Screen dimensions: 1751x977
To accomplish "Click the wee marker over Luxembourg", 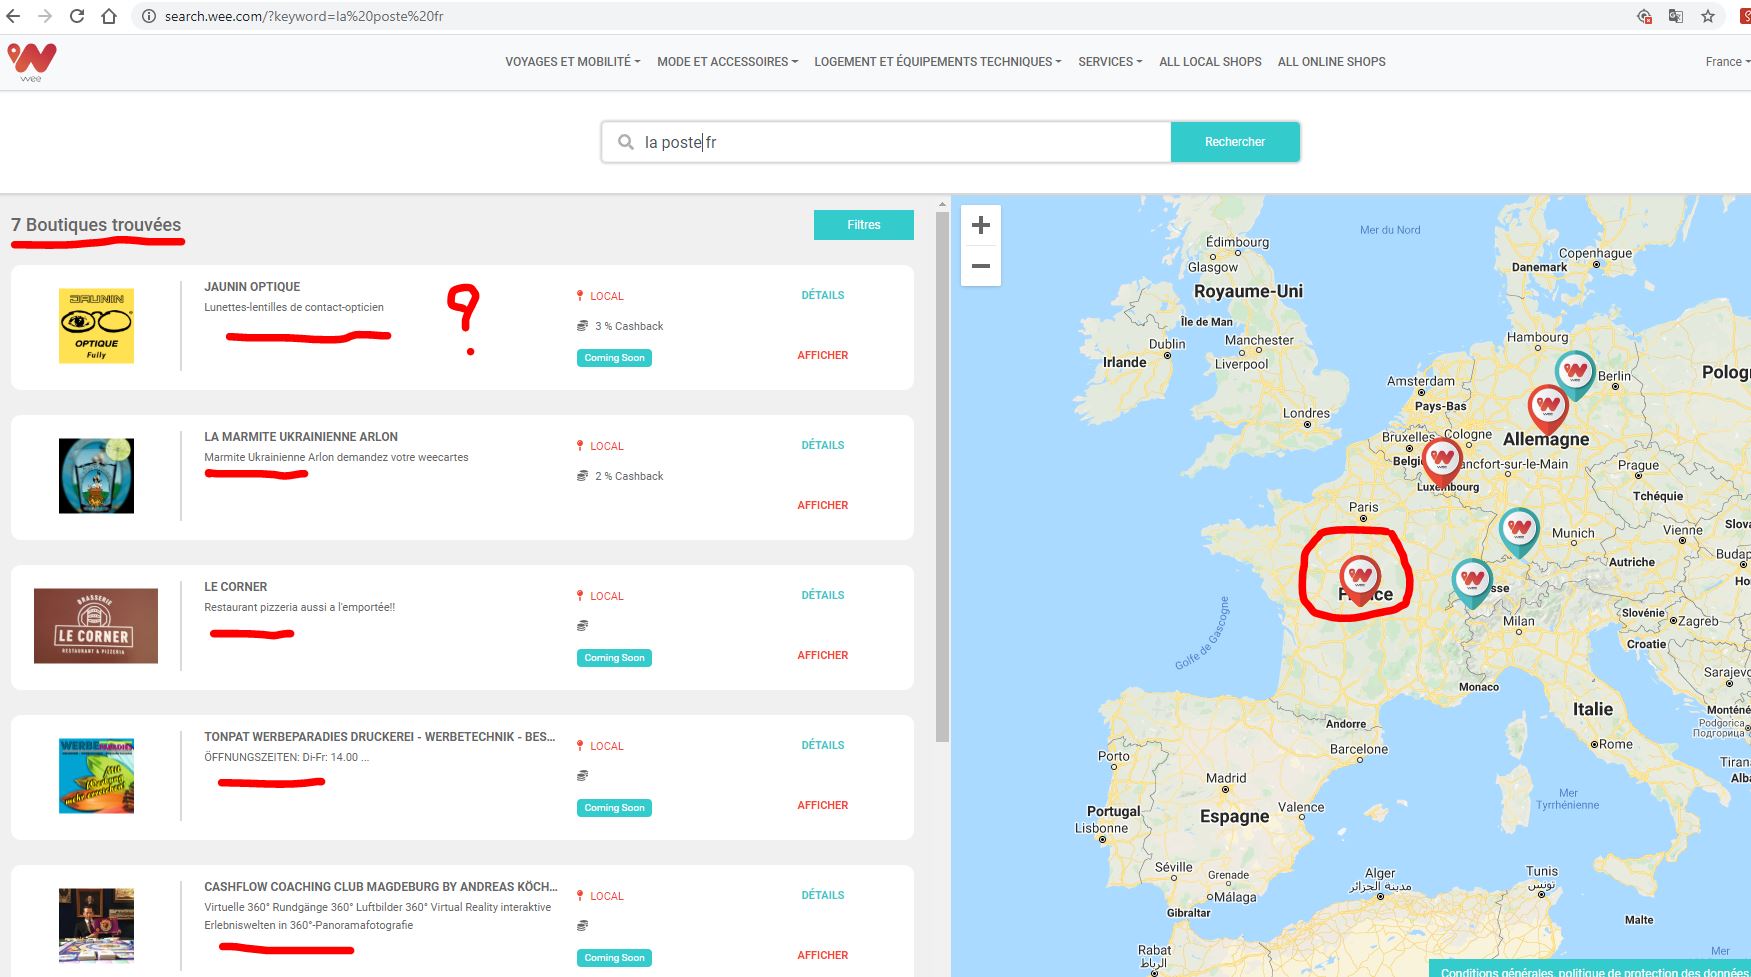I will click(x=1441, y=460).
